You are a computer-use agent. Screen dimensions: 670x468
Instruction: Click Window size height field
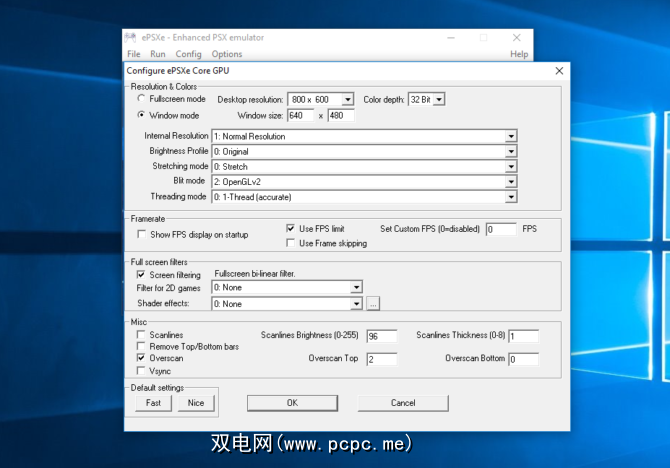tap(341, 115)
